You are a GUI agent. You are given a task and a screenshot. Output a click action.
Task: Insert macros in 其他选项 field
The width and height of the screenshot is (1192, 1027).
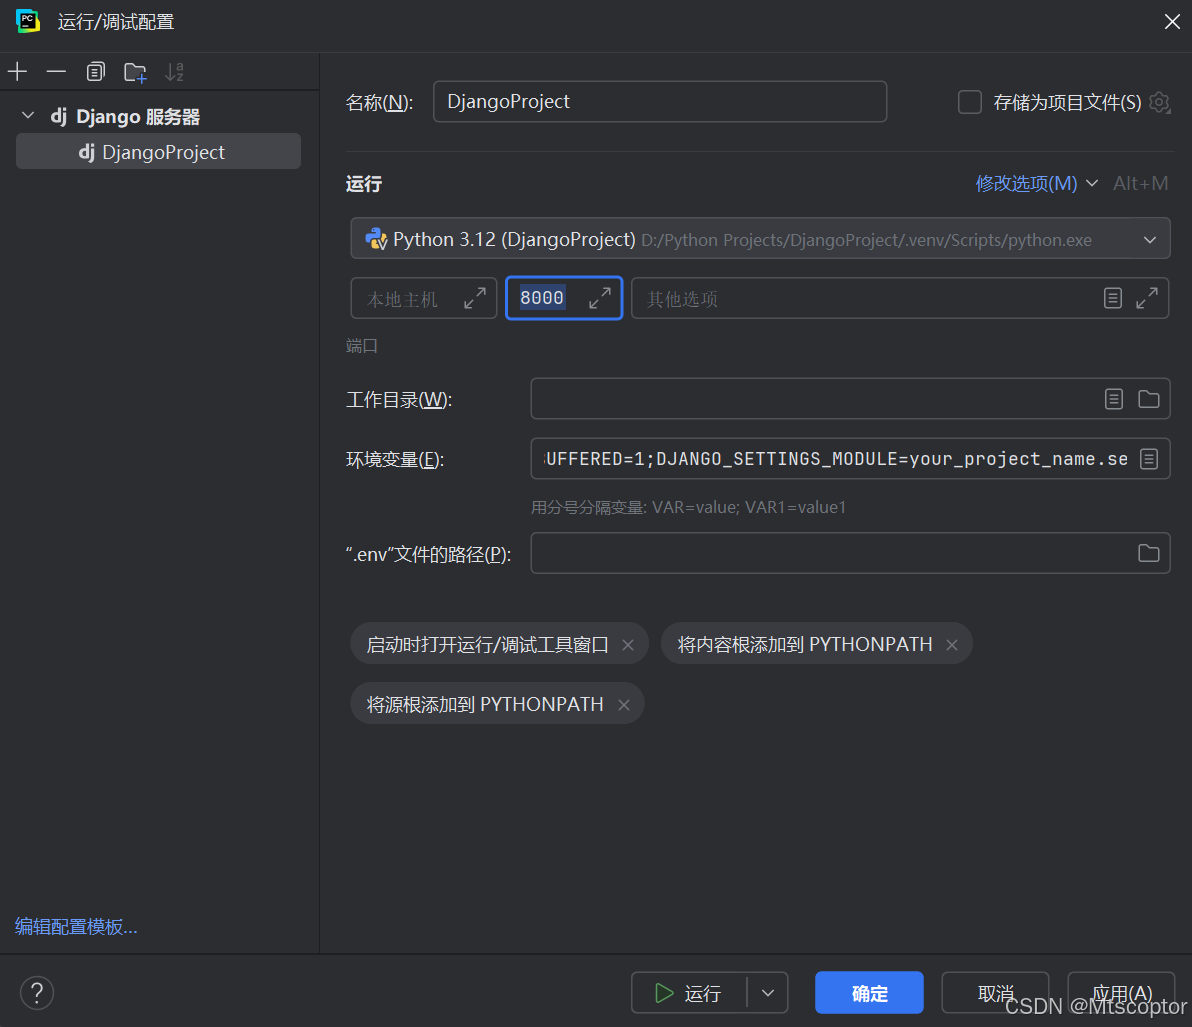(x=1113, y=299)
